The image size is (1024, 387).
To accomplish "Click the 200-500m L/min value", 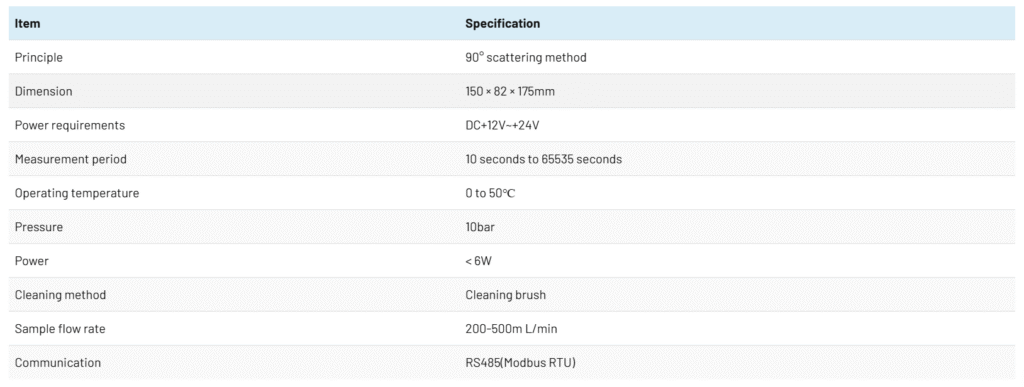I will click(511, 329).
